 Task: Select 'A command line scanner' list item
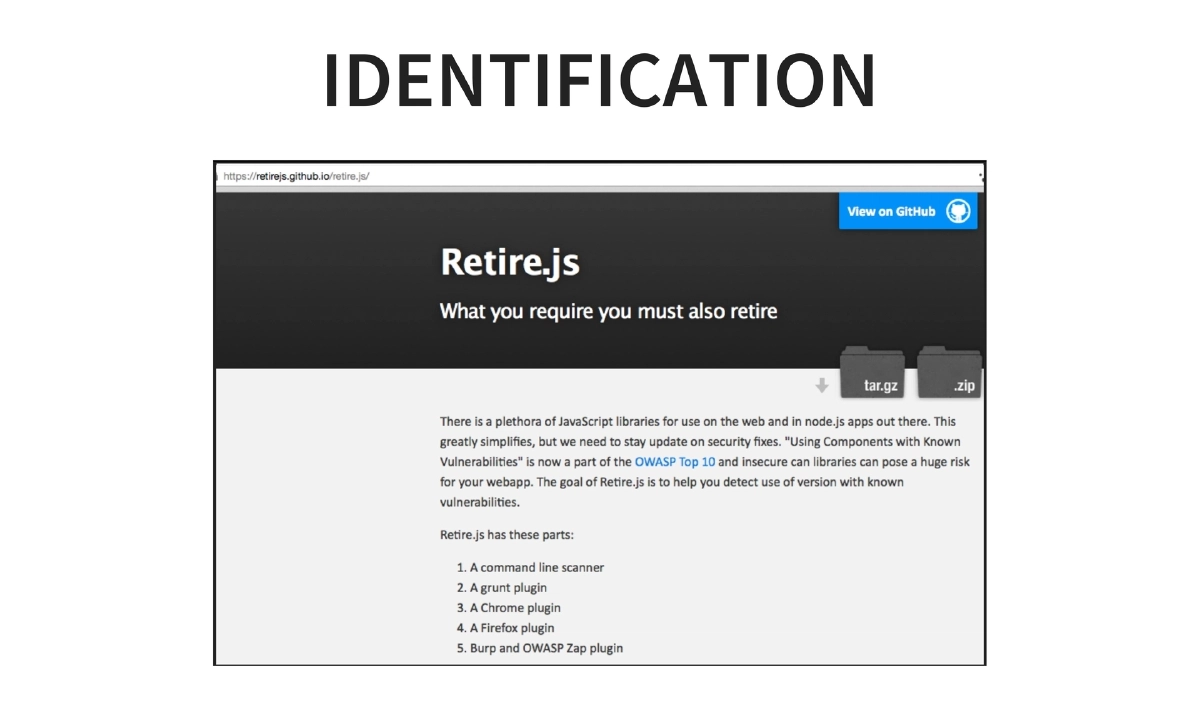(x=536, y=567)
